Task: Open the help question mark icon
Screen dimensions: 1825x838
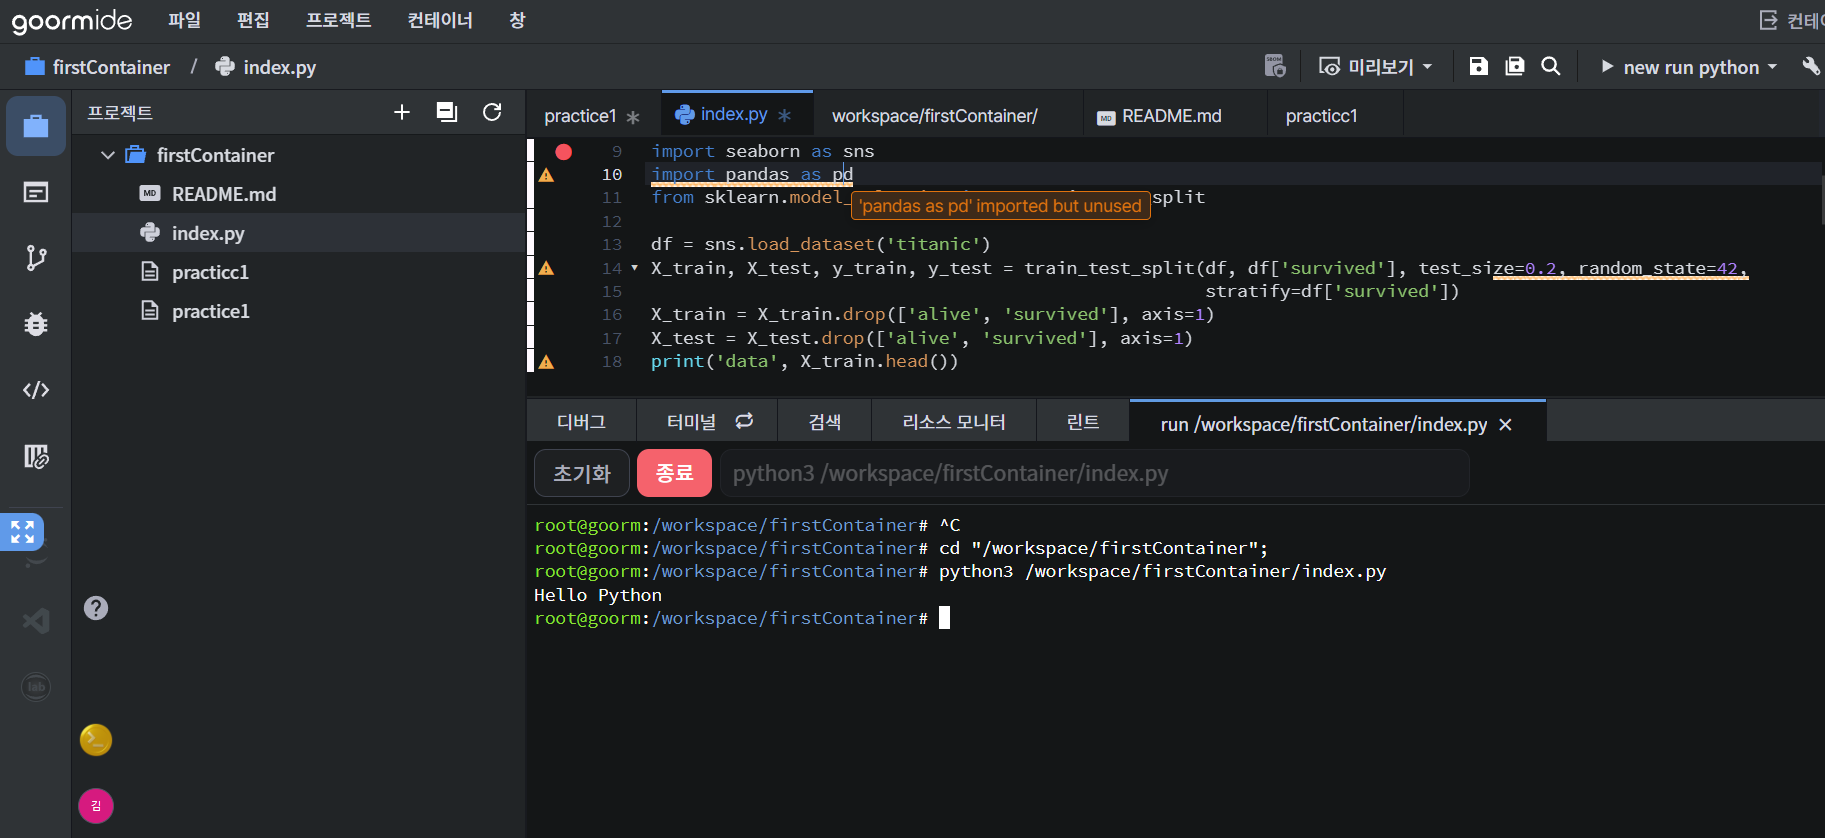Action: (96, 608)
